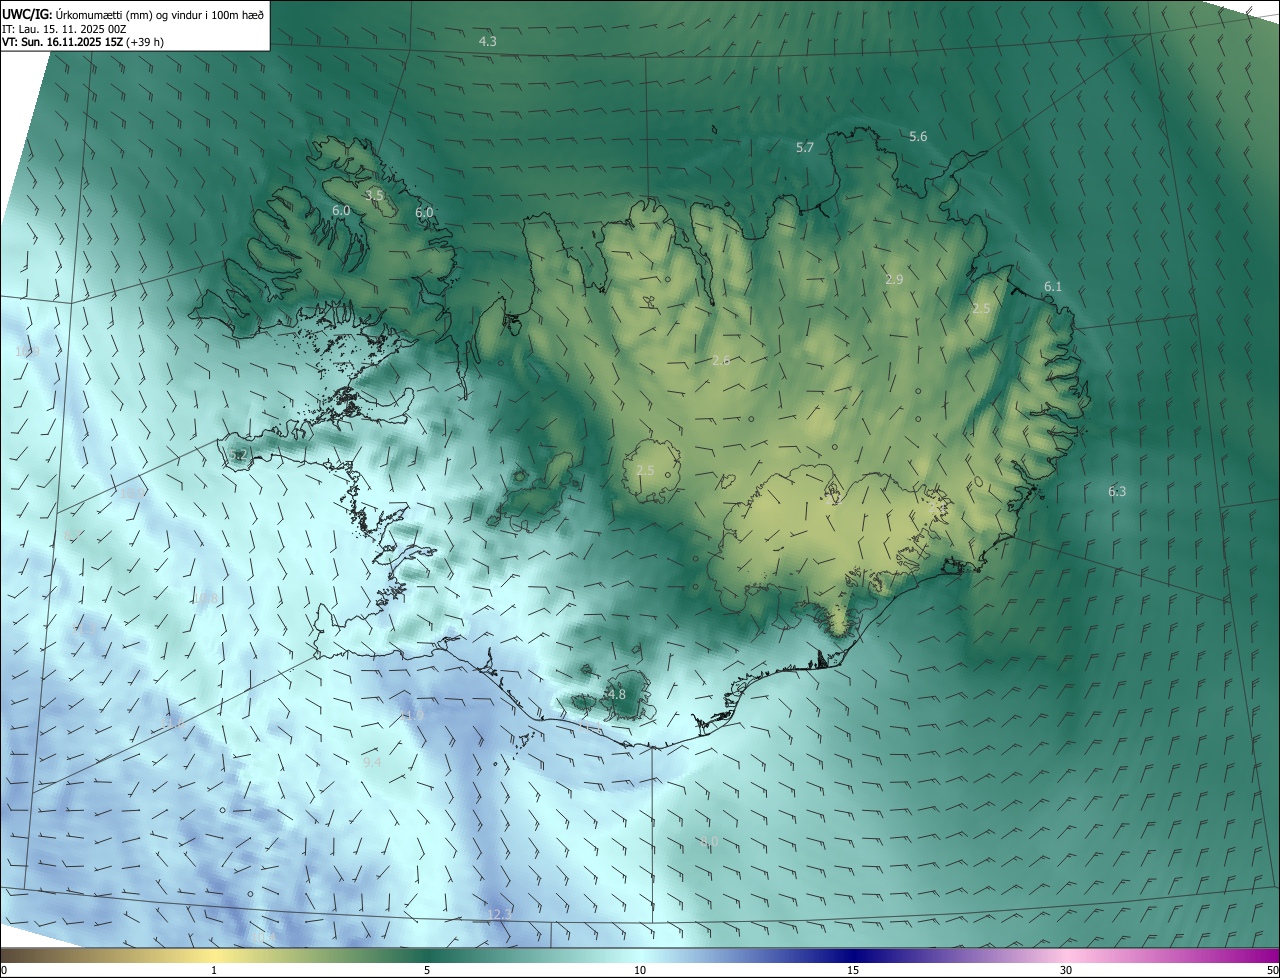Click the 15 tick on color scale
This screenshot has height=978, width=1280.
[853, 970]
